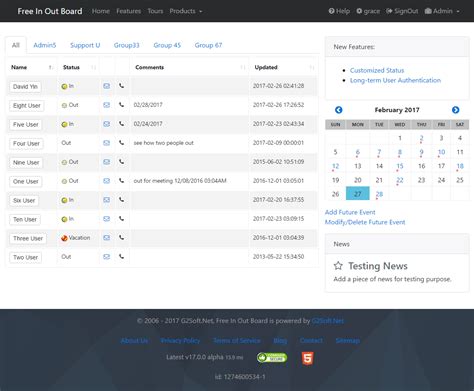The height and width of the screenshot is (391, 474).
Task: Click the star icon beside Testing News
Action: coord(338,266)
